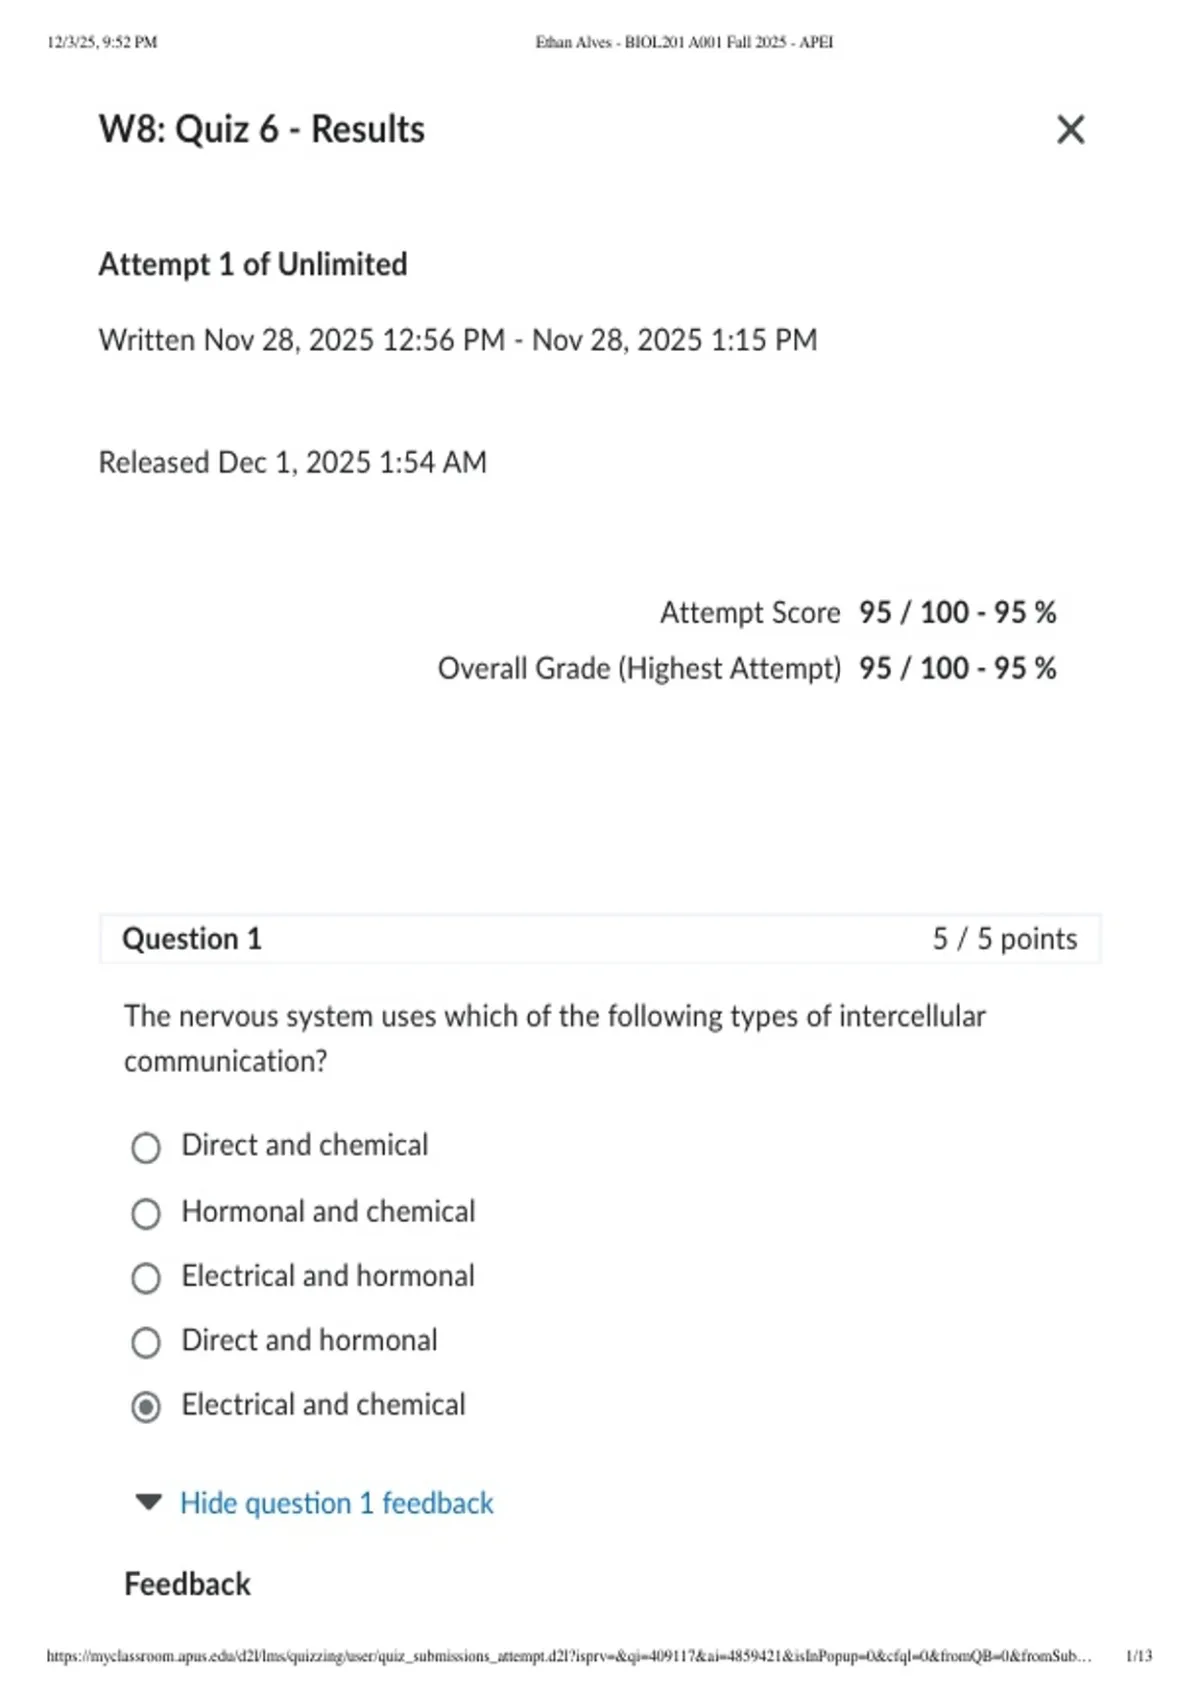Close the Quiz 6 Results view
The image size is (1200, 1700).
tap(1070, 130)
